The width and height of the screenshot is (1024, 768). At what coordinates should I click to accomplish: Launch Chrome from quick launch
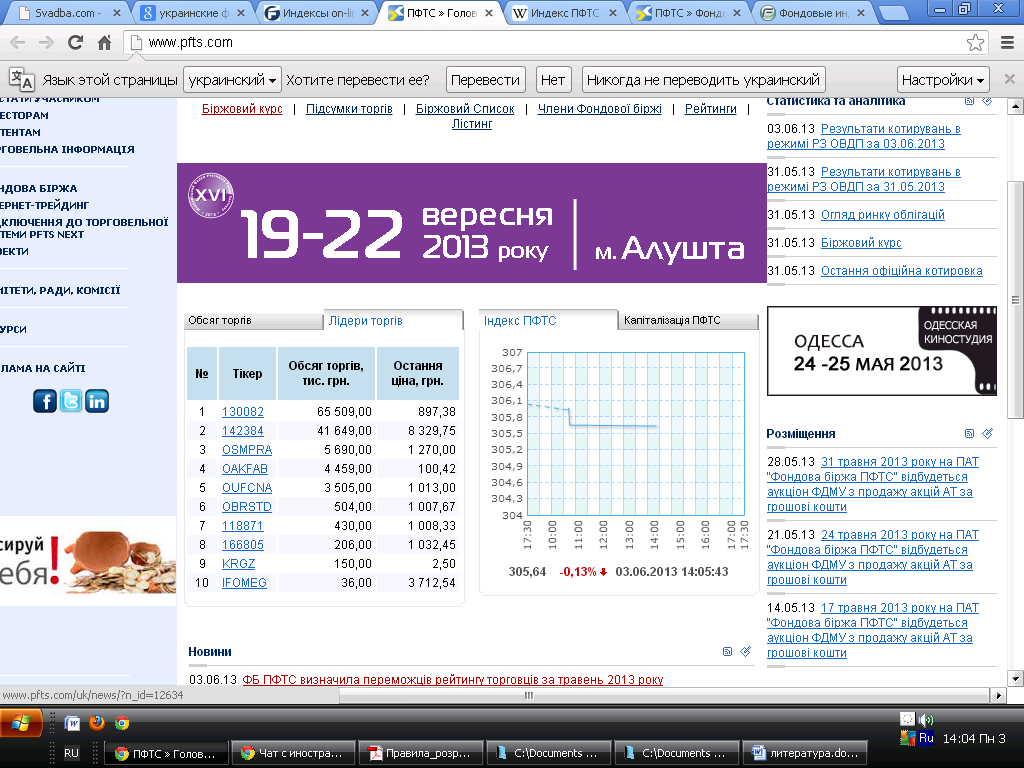tap(122, 723)
